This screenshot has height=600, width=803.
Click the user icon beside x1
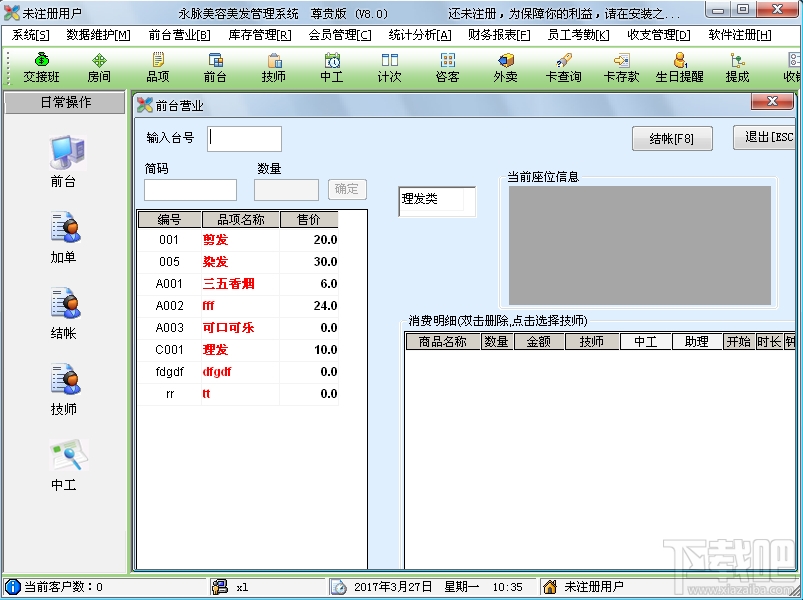click(219, 587)
